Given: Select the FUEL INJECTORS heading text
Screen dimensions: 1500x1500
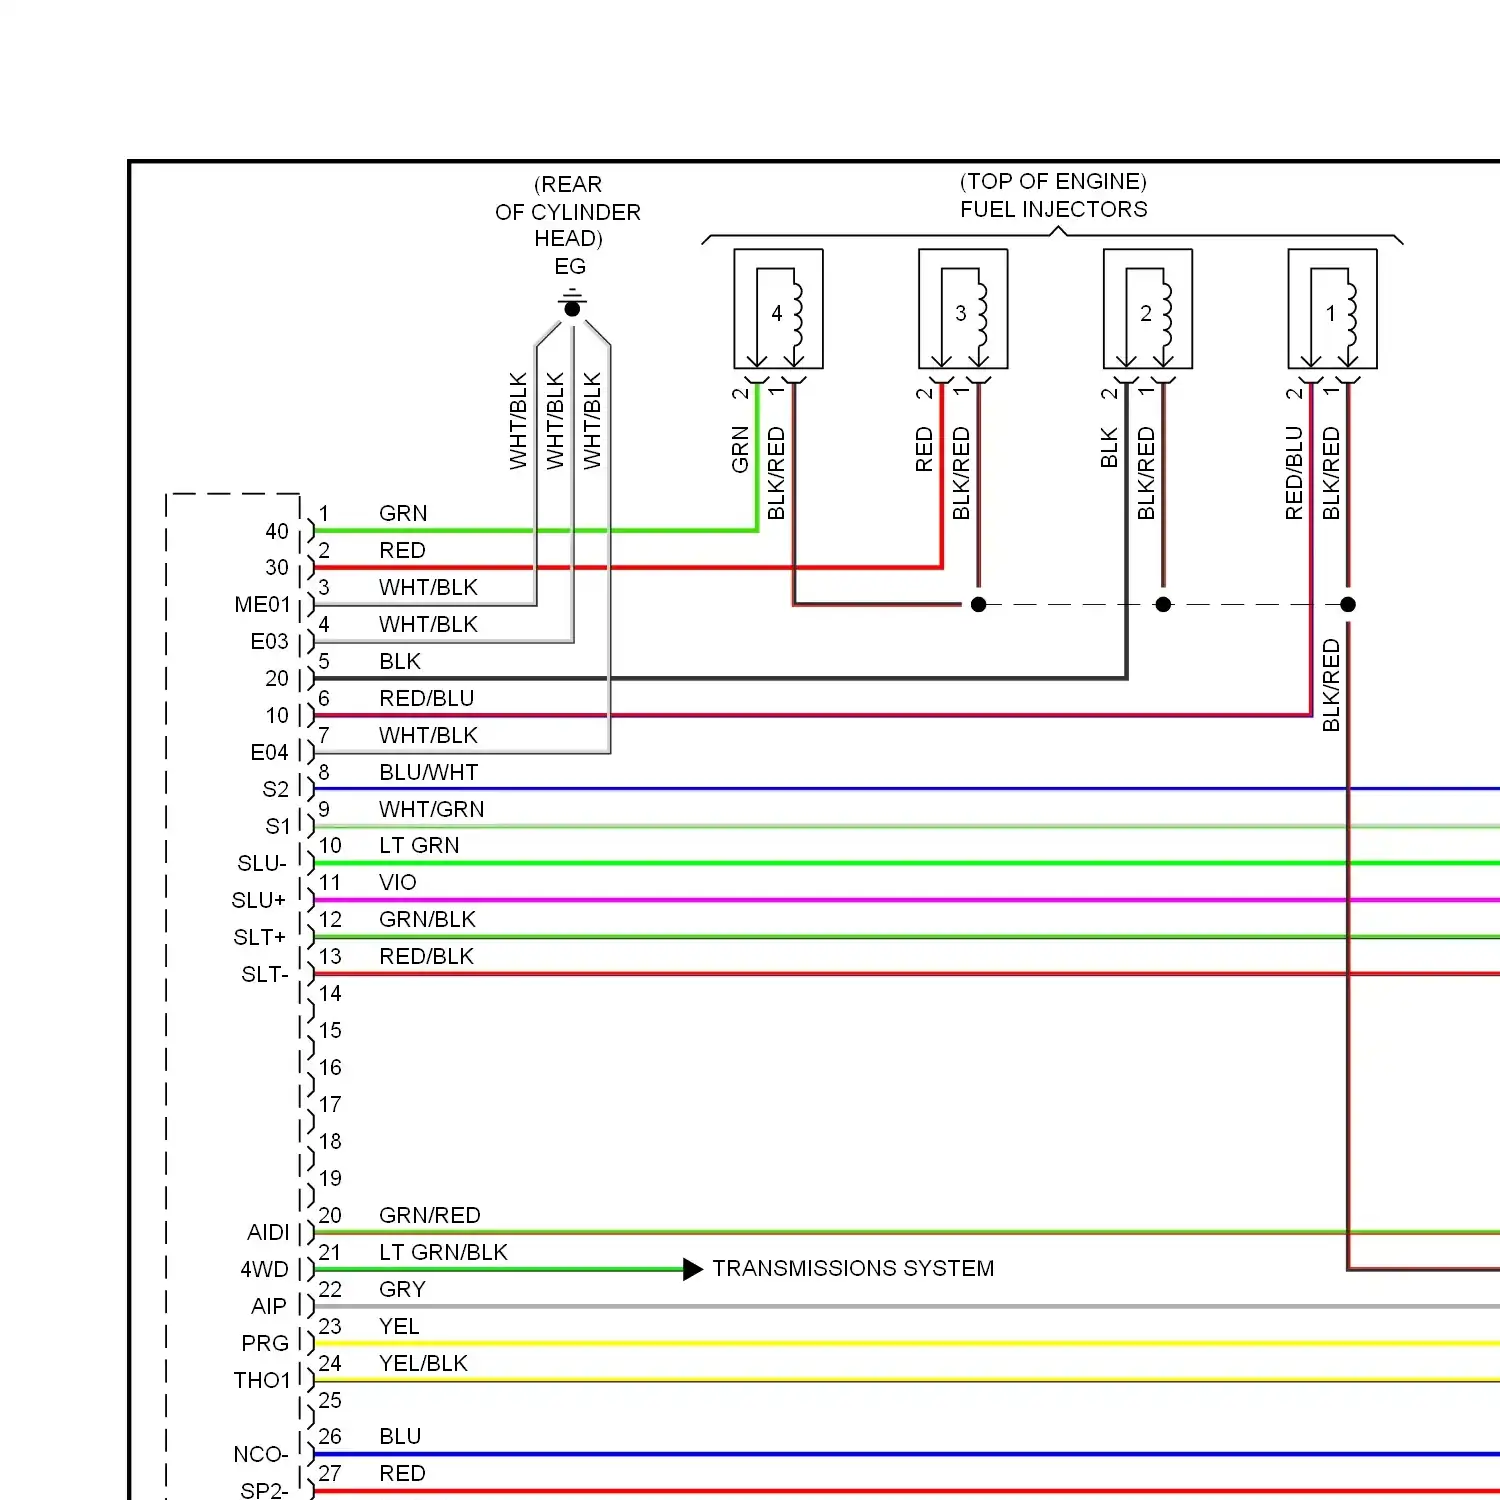Looking at the screenshot, I should point(1054,209).
